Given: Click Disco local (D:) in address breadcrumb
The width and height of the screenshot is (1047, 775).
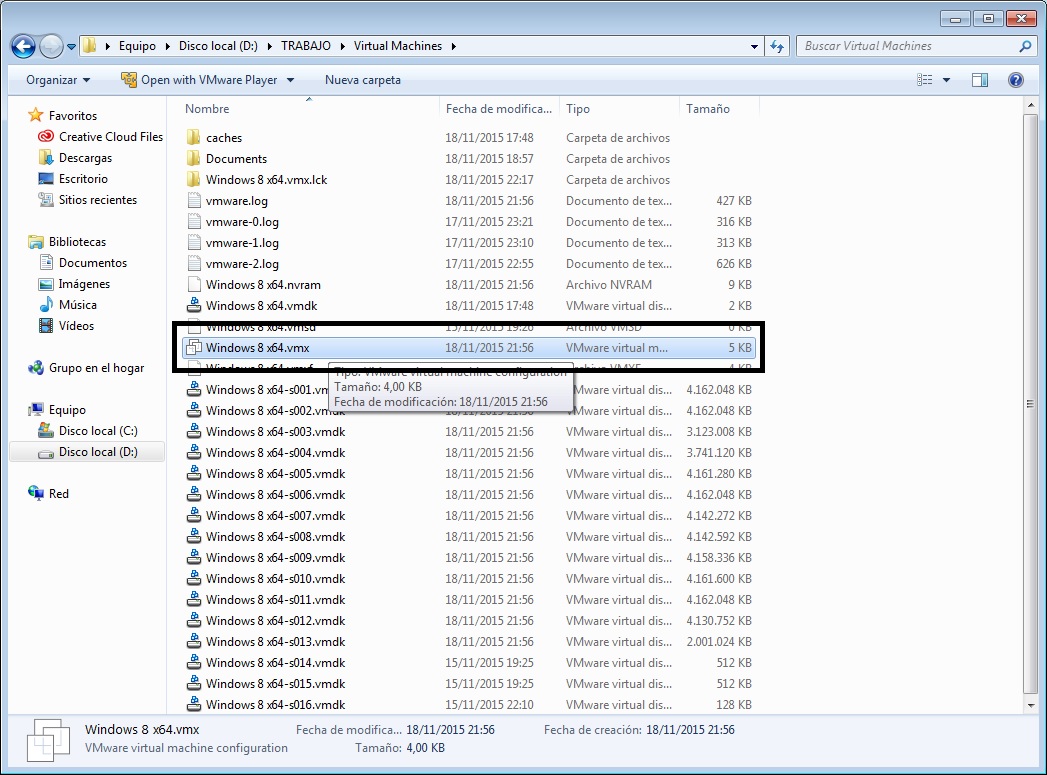Looking at the screenshot, I should tap(218, 46).
